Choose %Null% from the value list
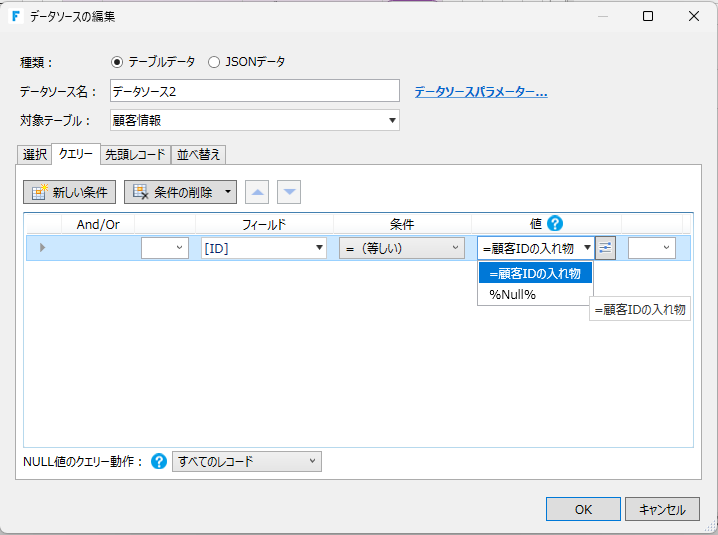This screenshot has width=718, height=535. tap(512, 294)
